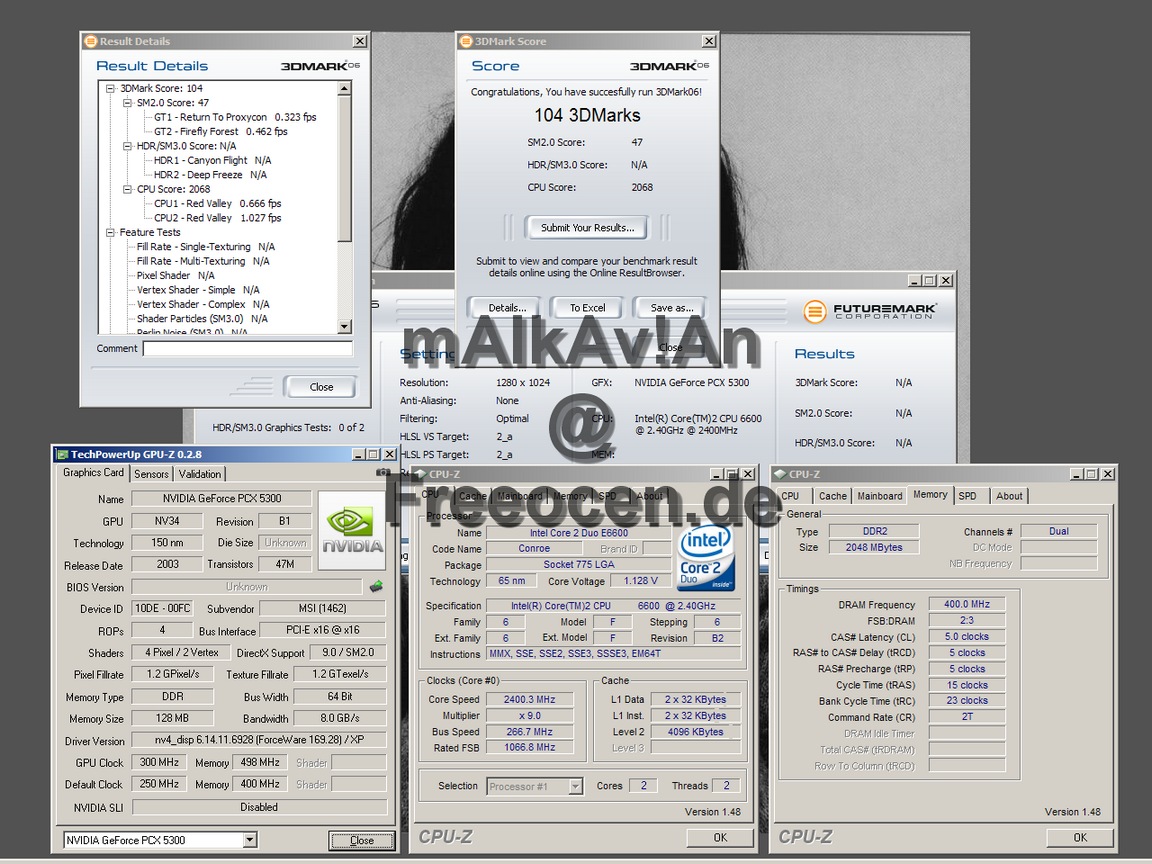Image resolution: width=1152 pixels, height=864 pixels.
Task: Collapse the Feature Tests node
Action: 110,232
